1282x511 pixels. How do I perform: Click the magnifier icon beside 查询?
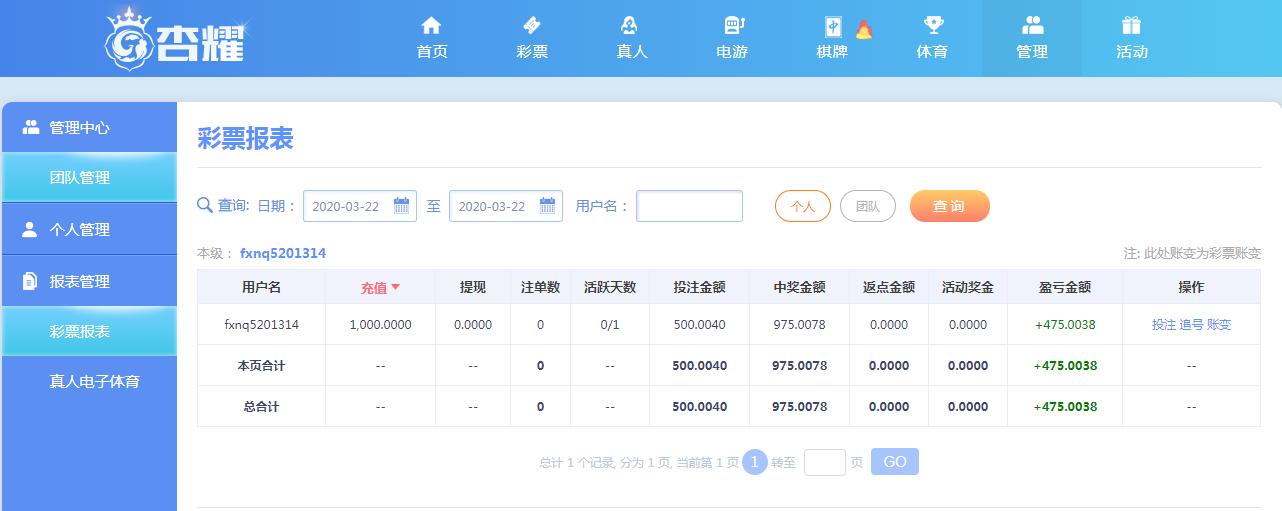[205, 205]
